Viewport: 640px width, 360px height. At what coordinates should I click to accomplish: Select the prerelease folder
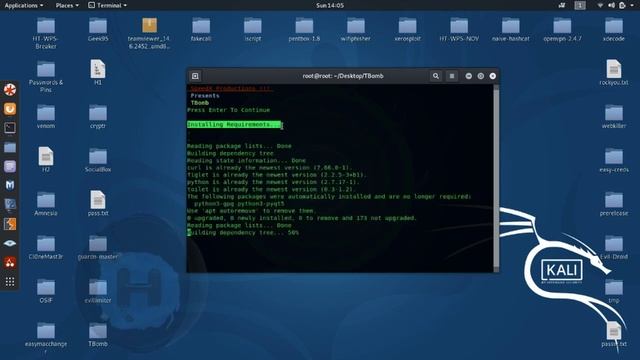[x=614, y=204]
